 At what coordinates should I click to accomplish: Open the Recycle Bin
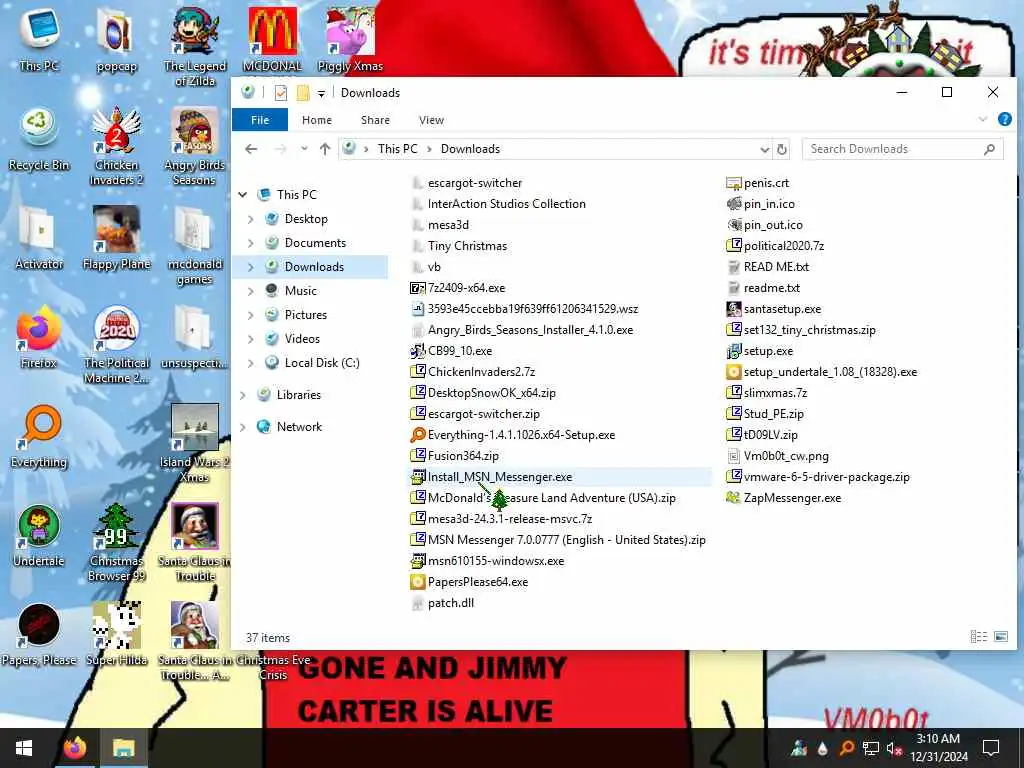coord(39,138)
